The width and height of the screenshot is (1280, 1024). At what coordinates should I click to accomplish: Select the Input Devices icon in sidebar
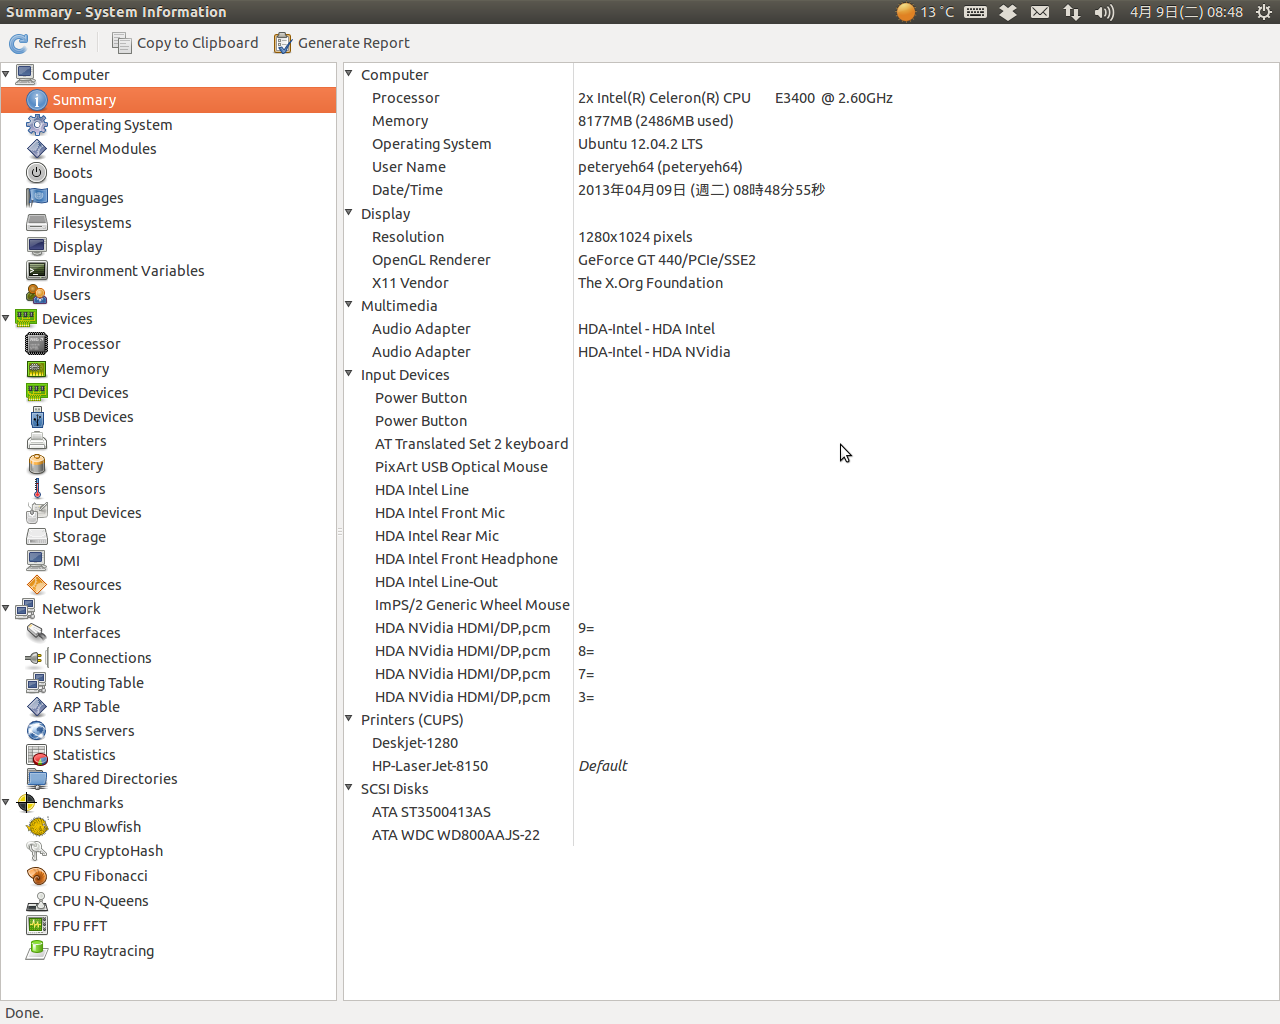(x=37, y=513)
